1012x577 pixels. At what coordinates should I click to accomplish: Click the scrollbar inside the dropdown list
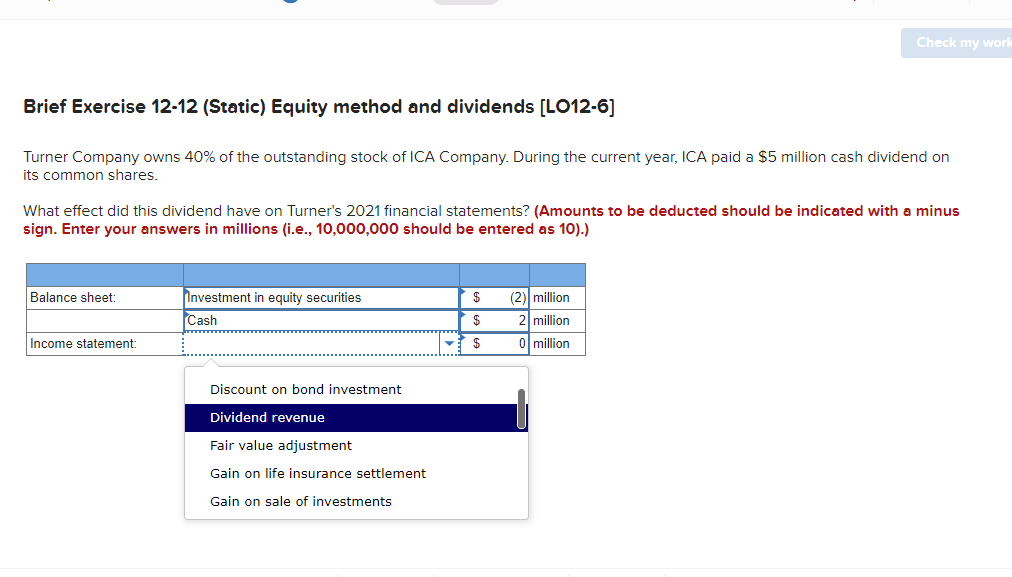520,410
